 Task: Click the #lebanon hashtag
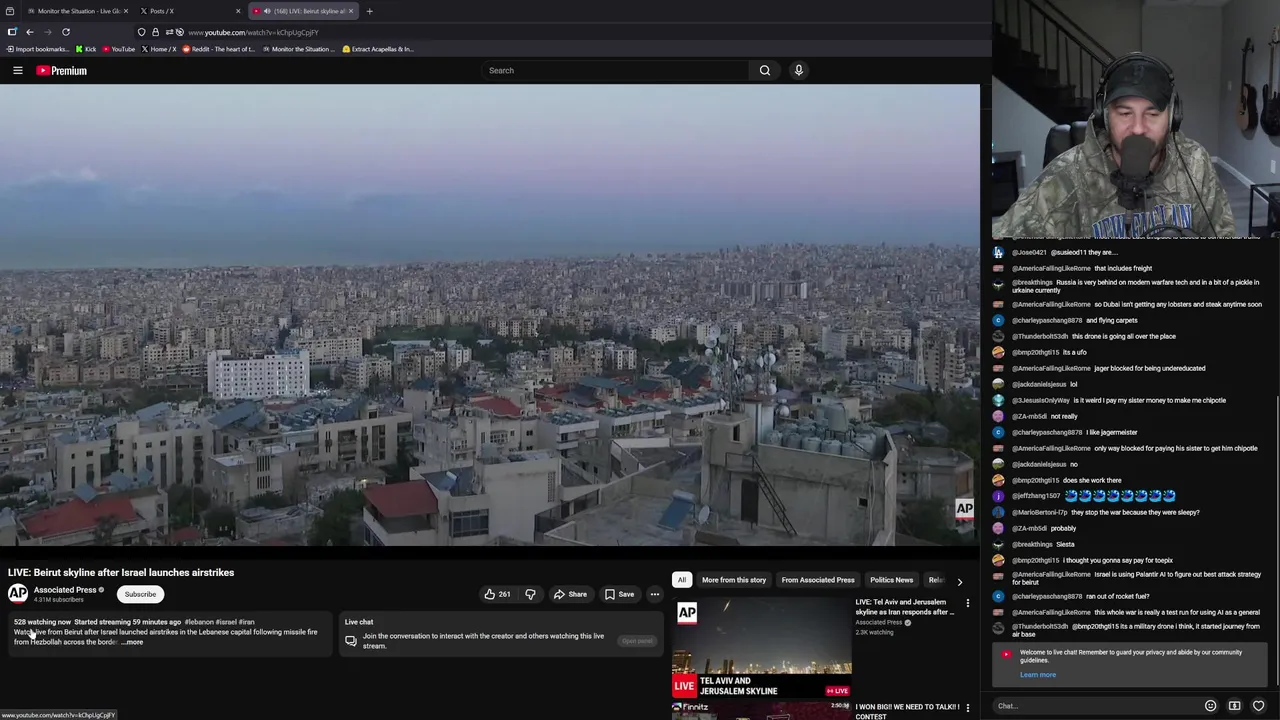click(x=199, y=622)
